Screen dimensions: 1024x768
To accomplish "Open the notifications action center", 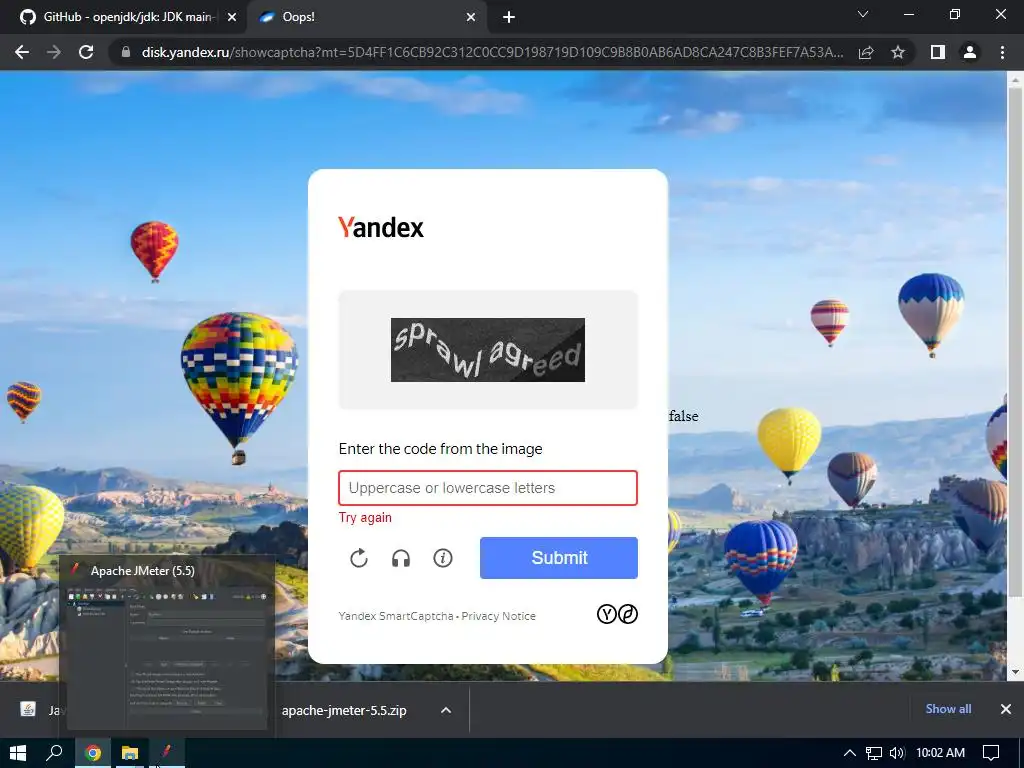I will (991, 753).
